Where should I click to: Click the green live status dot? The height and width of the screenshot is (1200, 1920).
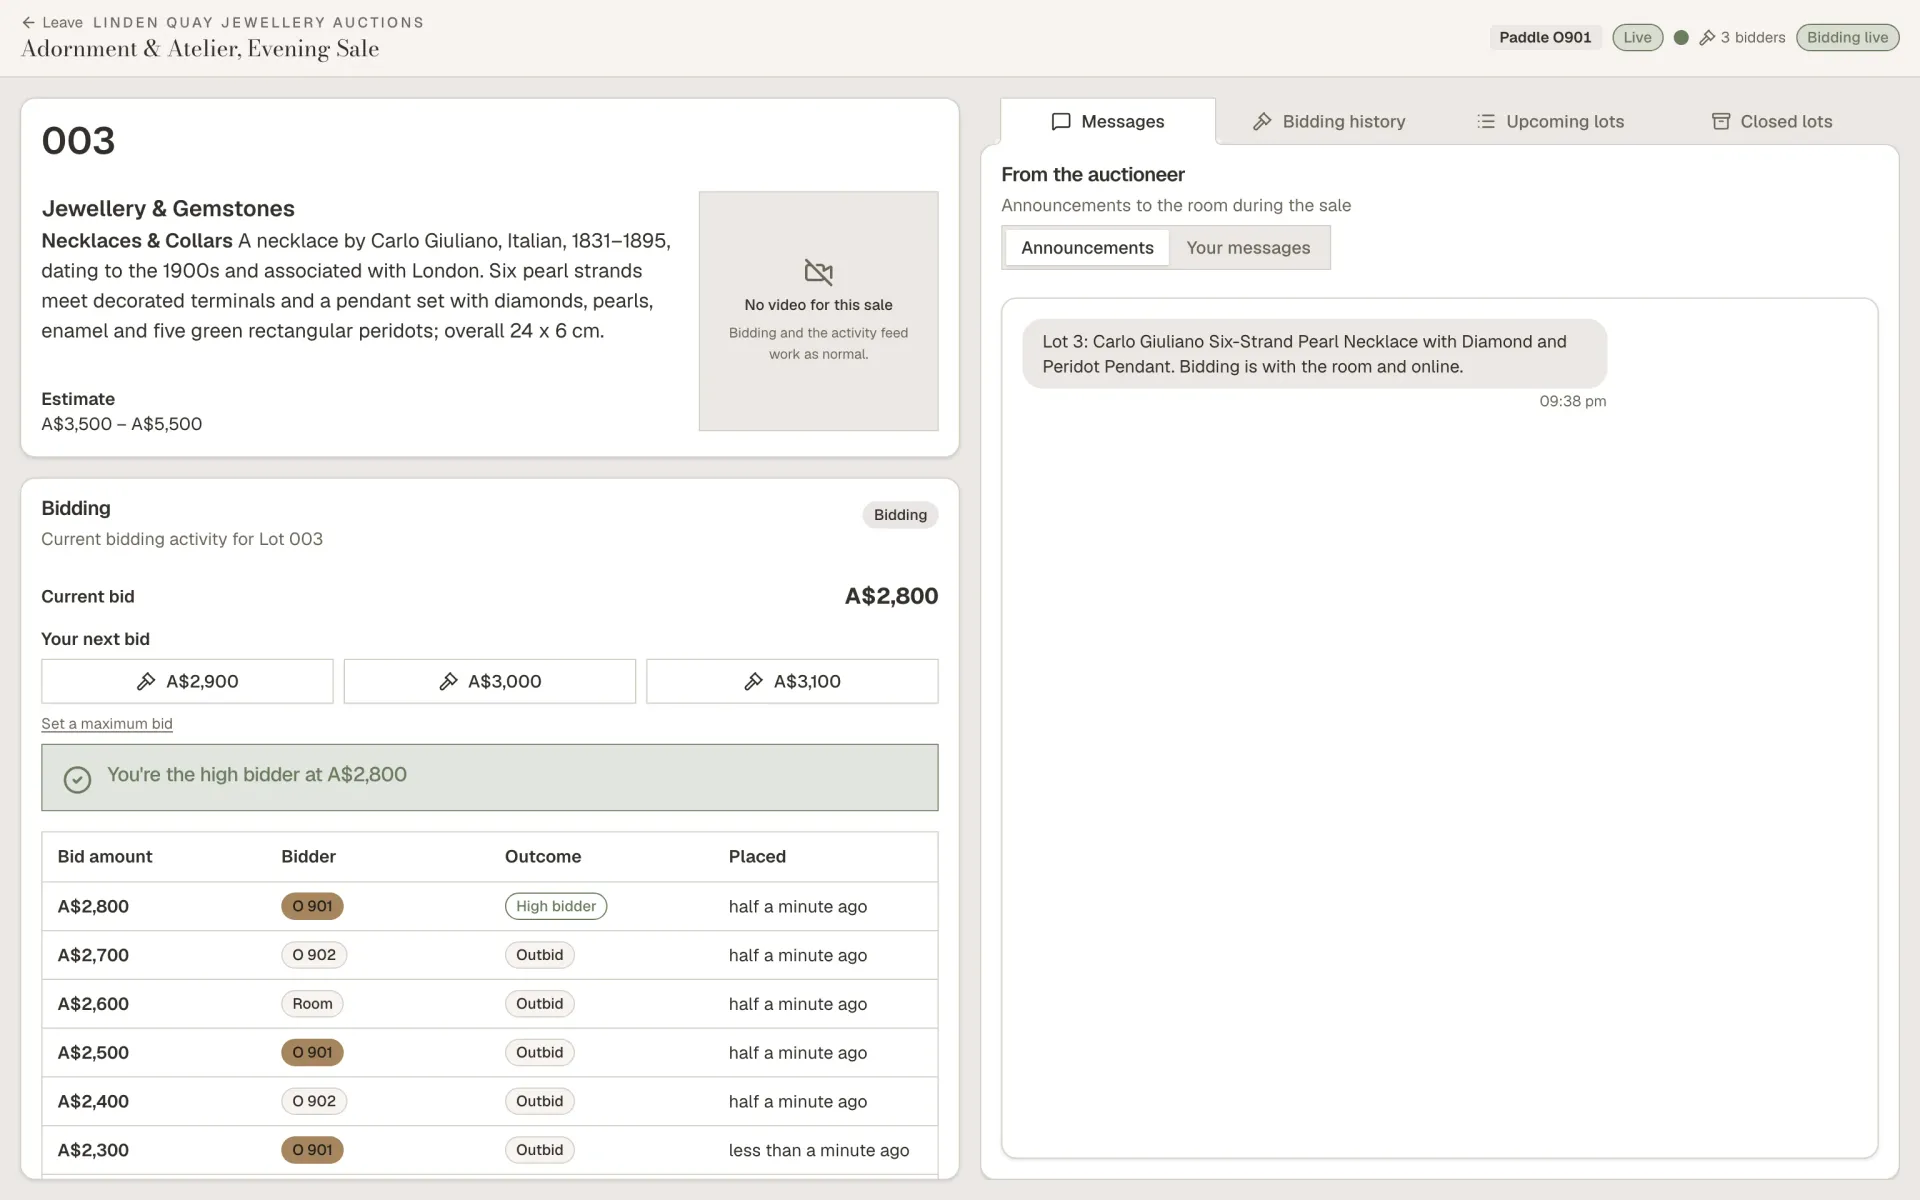tap(1681, 37)
